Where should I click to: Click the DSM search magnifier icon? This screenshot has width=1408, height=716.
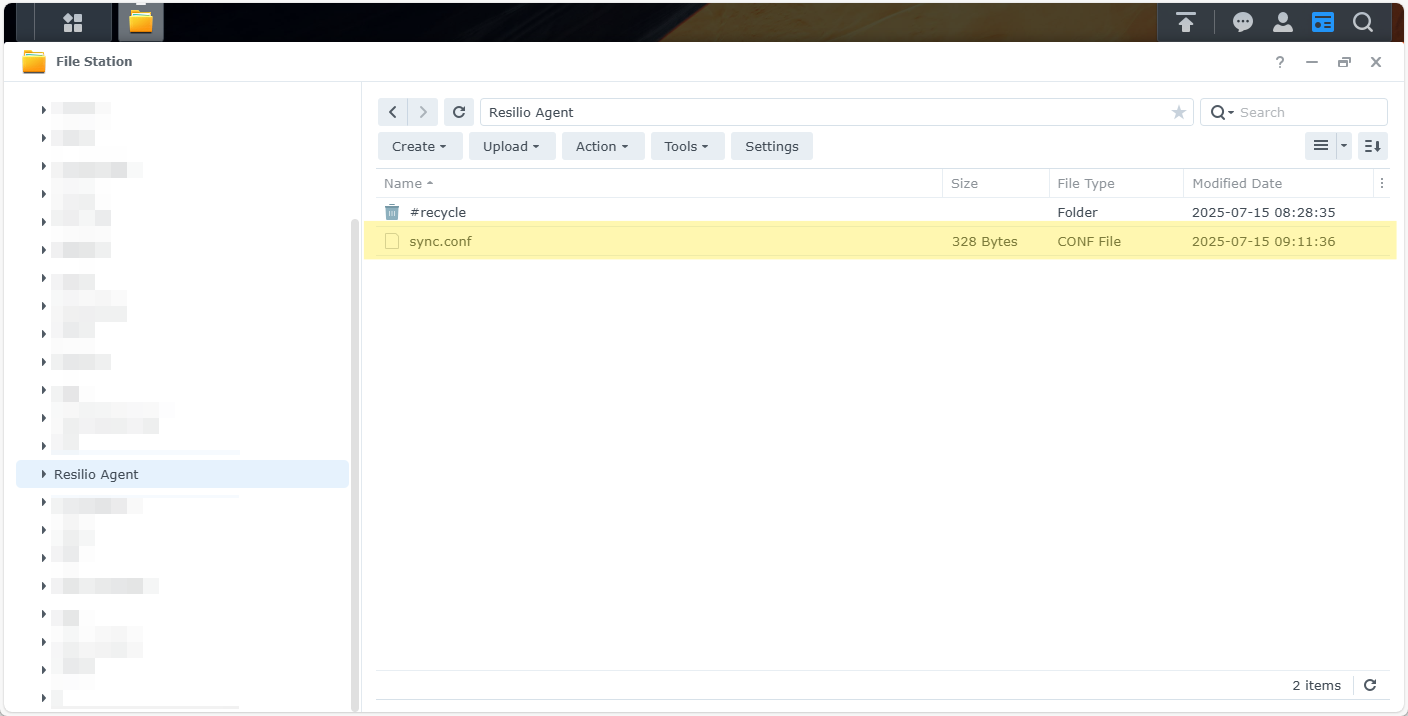point(1363,22)
